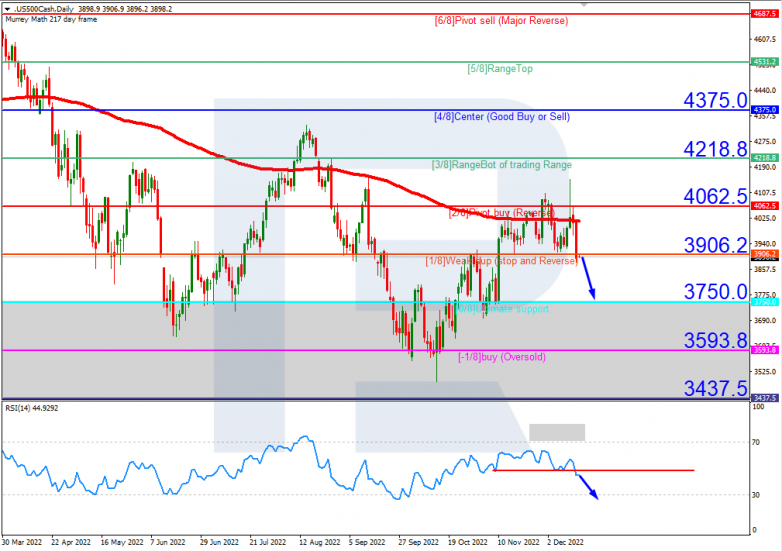This screenshot has width=782, height=551.
Task: Click the .US500Cash.Daily chart title
Action: click(x=43, y=9)
